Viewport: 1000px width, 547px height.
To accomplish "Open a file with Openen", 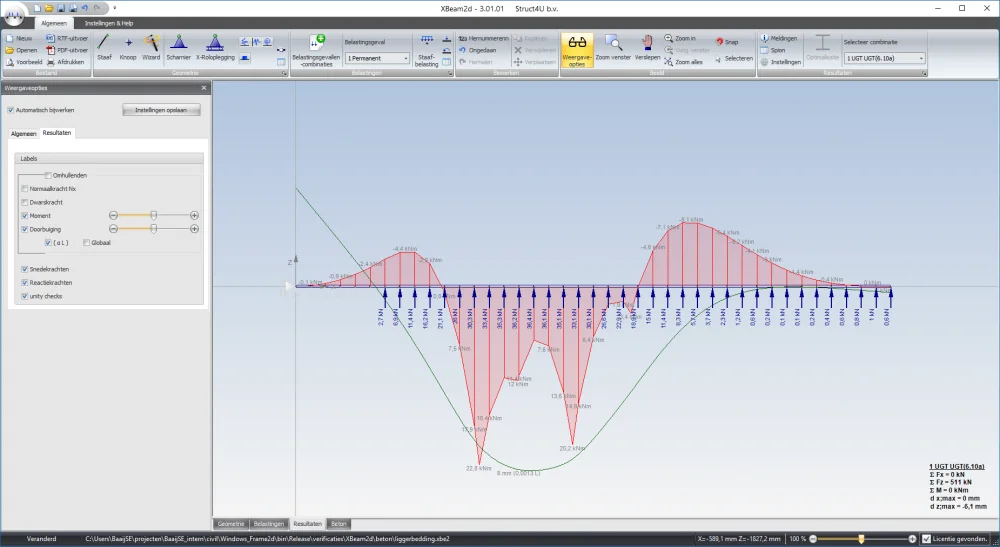I will pyautogui.click(x=21, y=50).
